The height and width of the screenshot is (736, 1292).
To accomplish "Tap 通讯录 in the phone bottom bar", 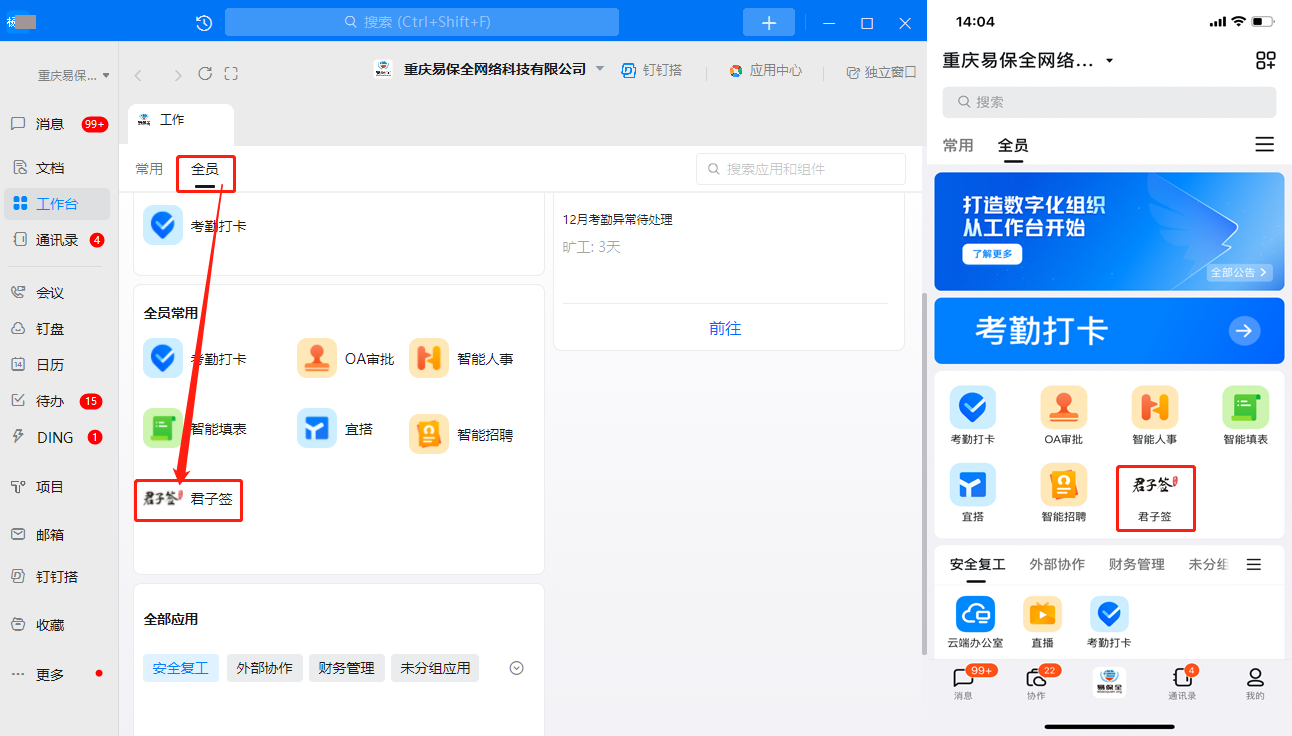I will [1182, 684].
